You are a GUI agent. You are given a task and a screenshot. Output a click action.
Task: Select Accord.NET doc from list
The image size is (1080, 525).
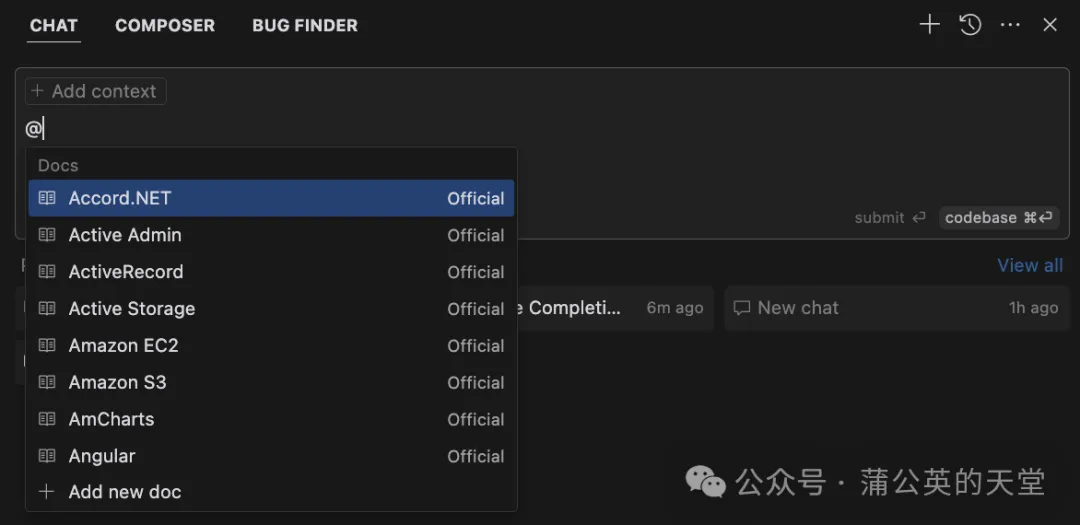pyautogui.click(x=271, y=198)
